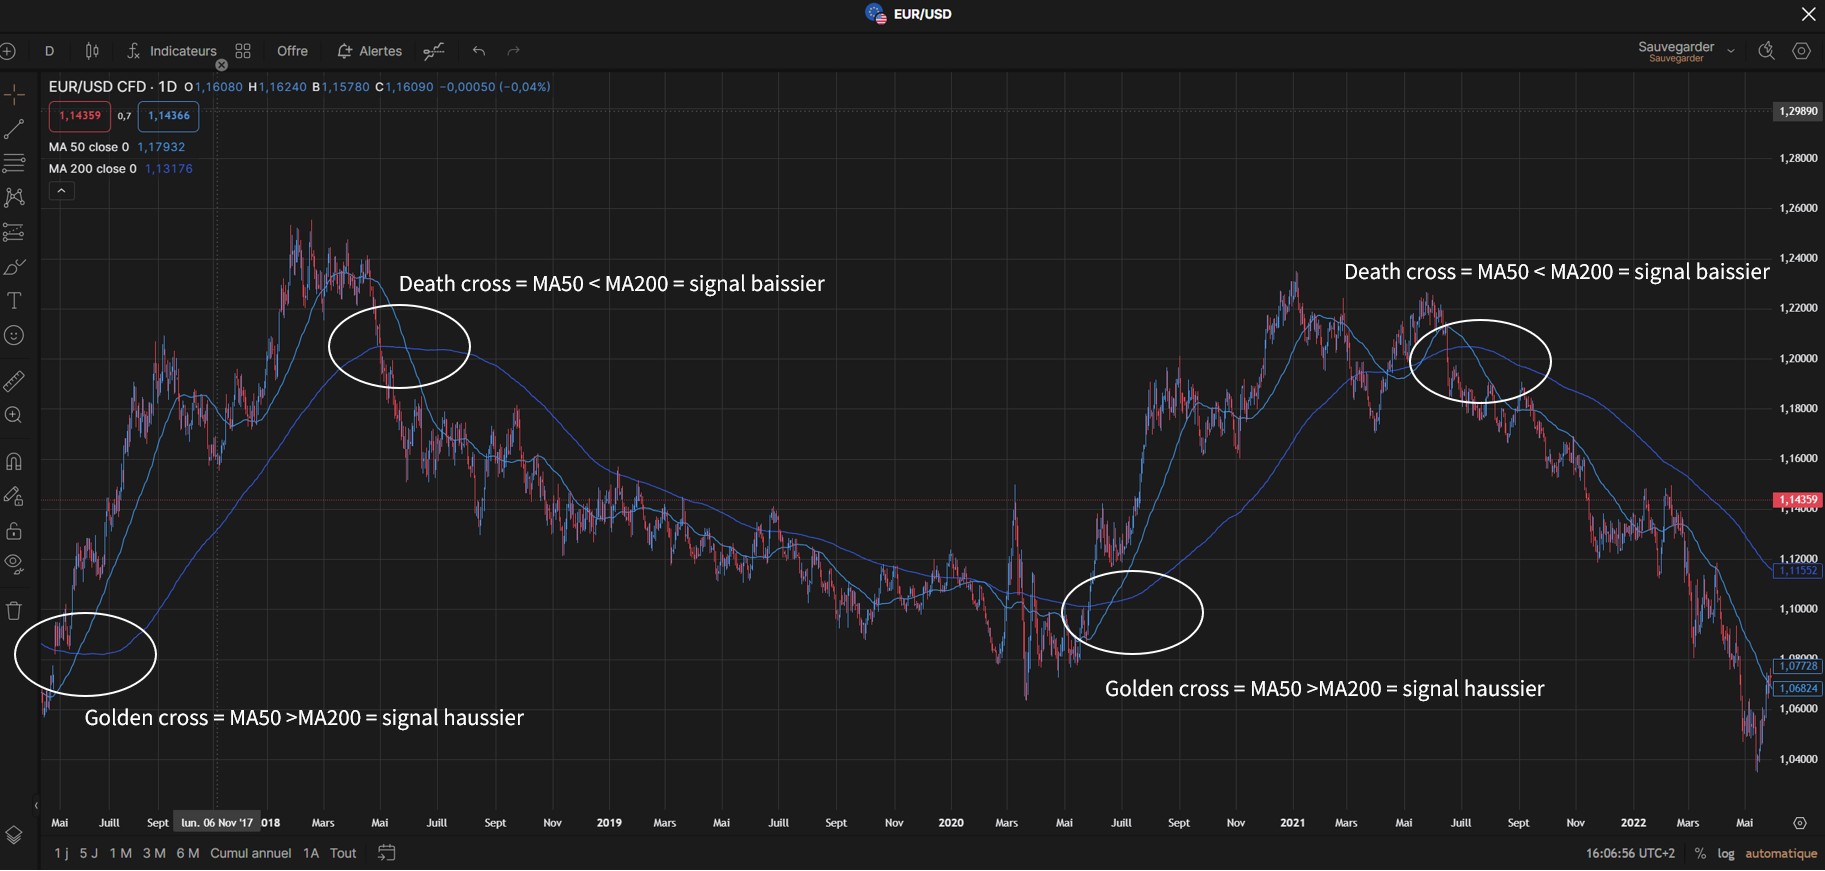
Task: Select the crosshair cursor tool
Action: tap(14, 95)
